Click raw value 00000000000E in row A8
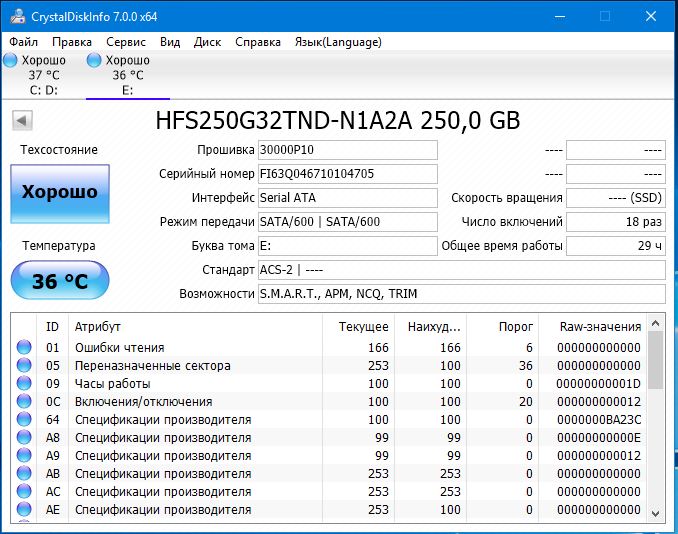Image resolution: width=678 pixels, height=534 pixels. [x=599, y=438]
